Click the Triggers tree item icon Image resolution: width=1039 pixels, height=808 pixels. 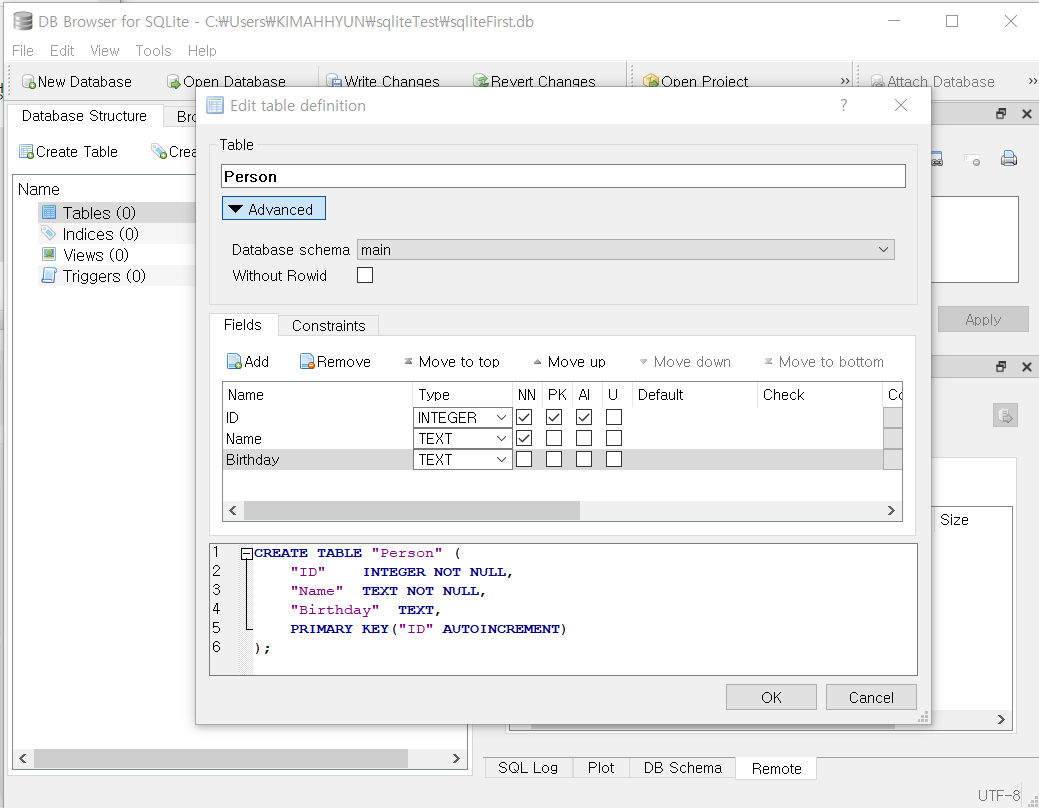tap(49, 276)
